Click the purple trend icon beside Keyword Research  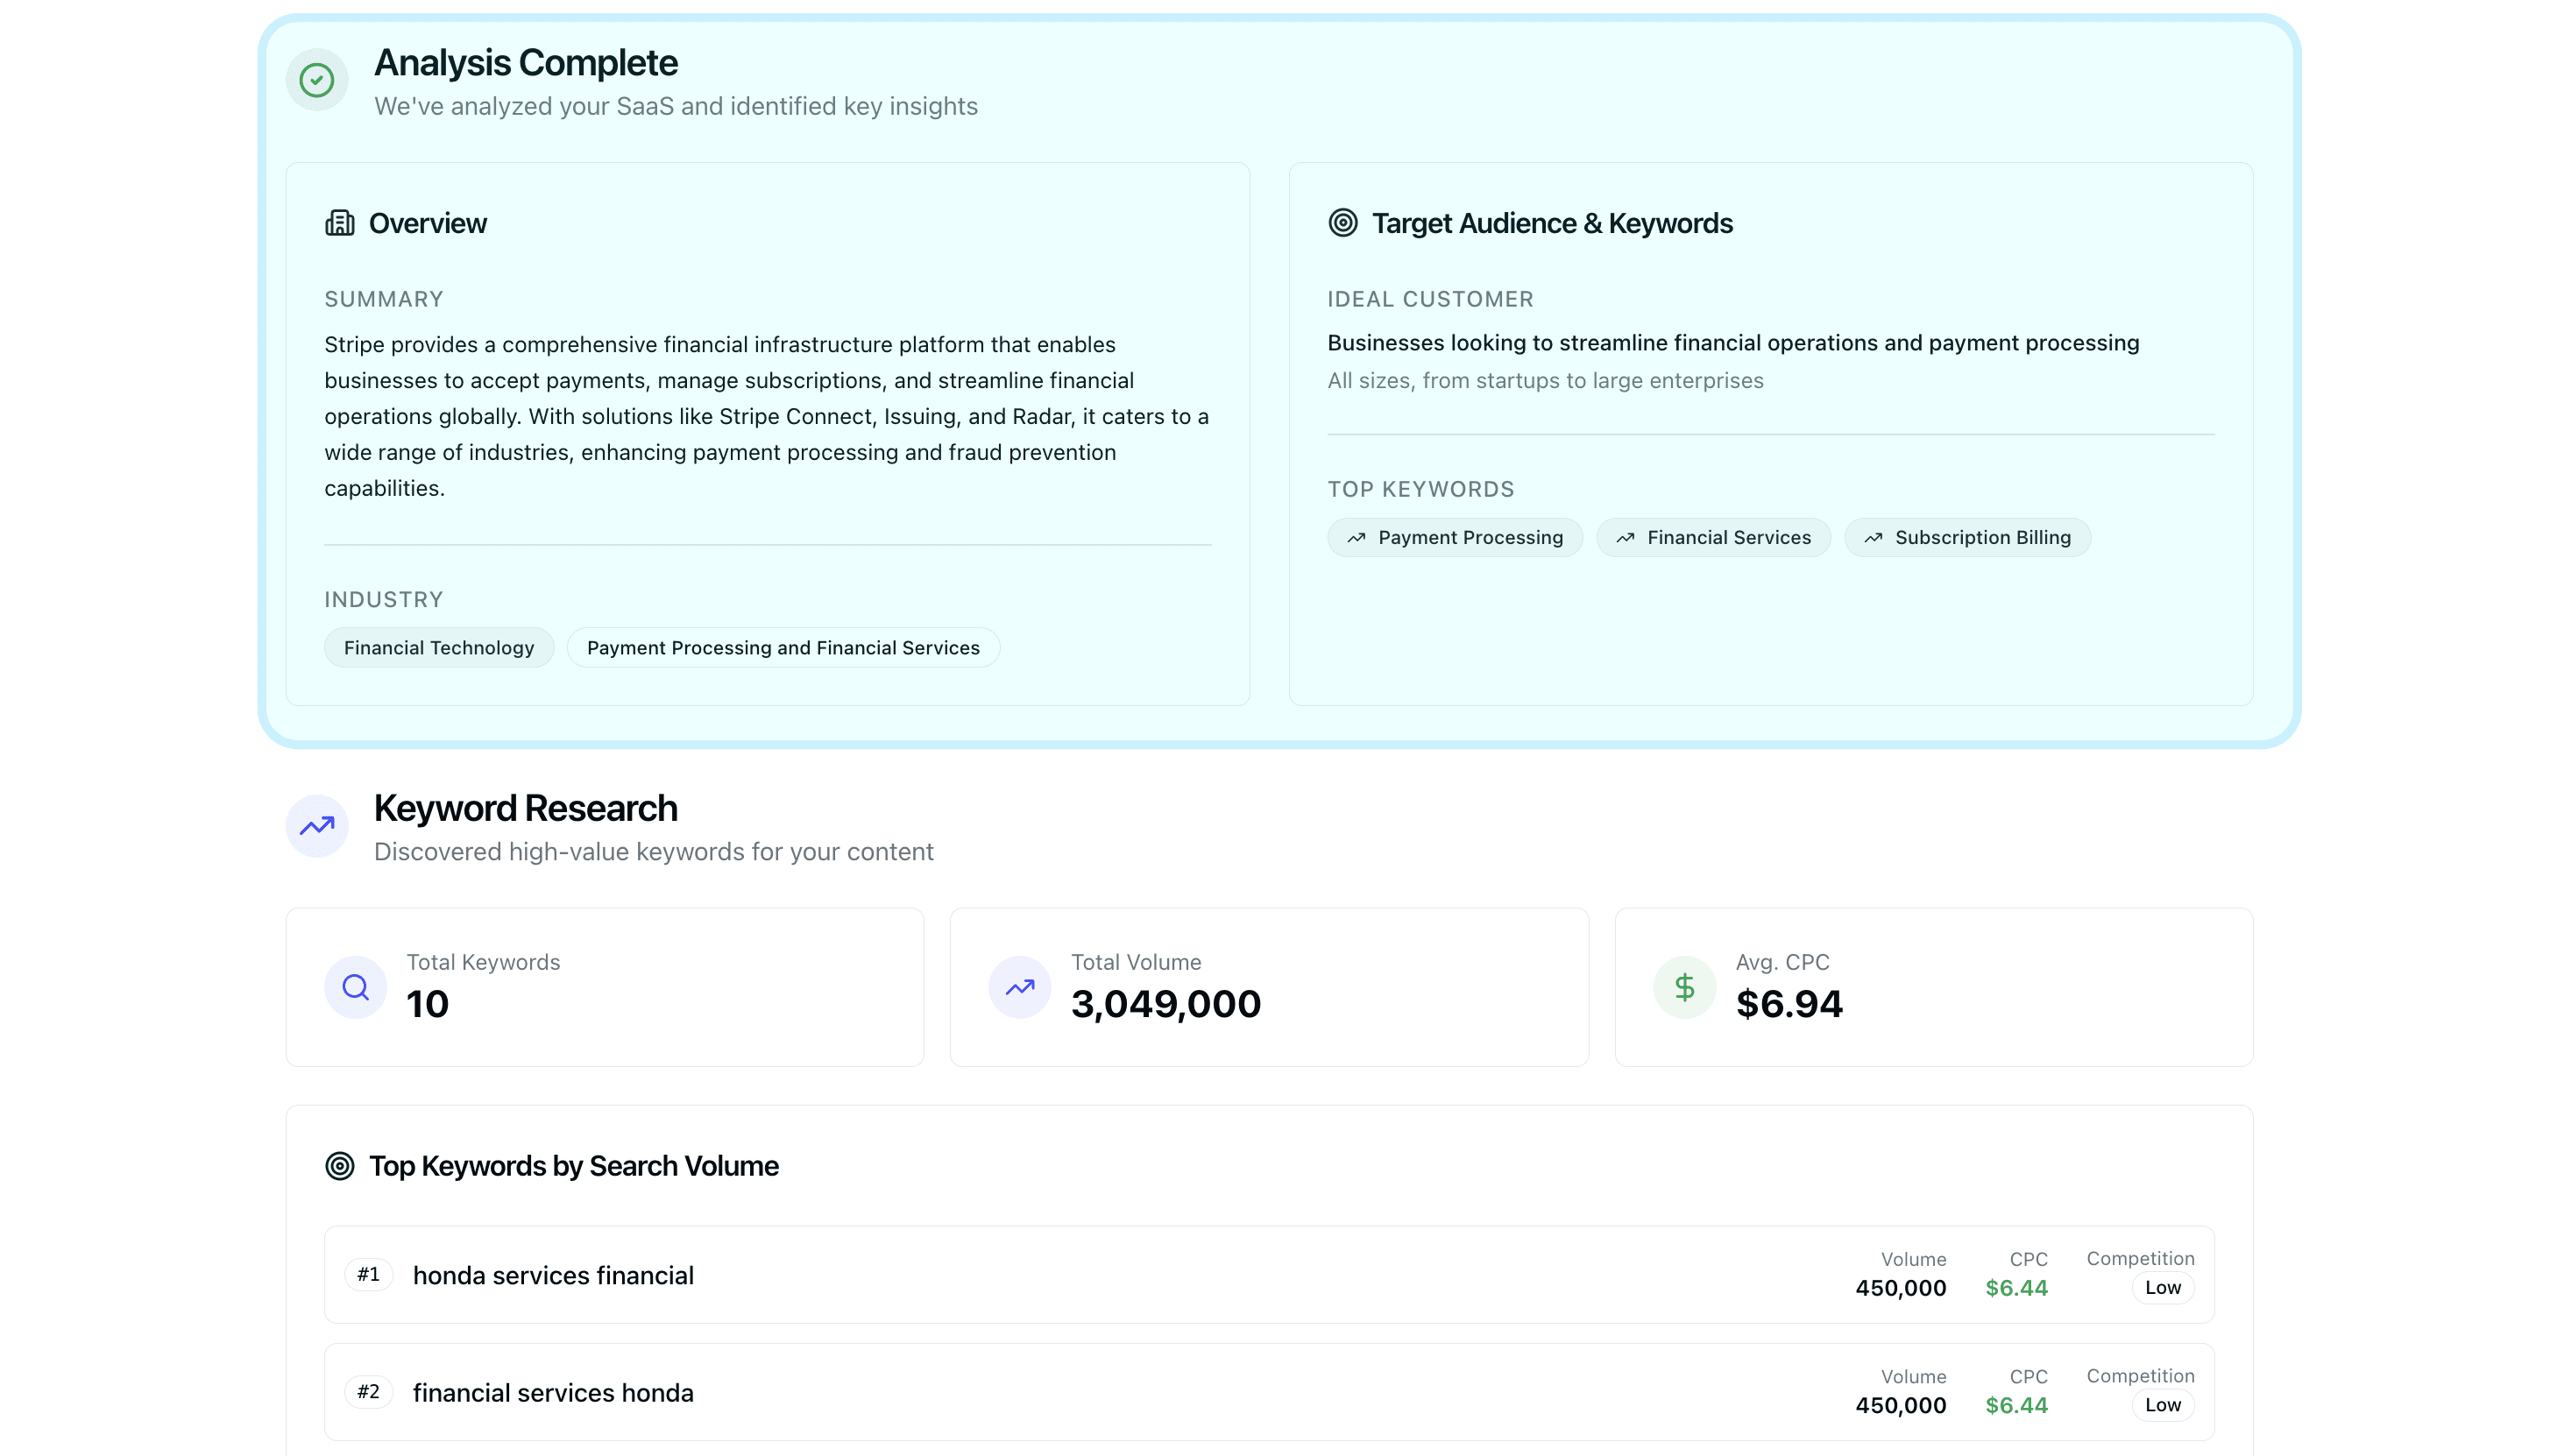(x=316, y=825)
